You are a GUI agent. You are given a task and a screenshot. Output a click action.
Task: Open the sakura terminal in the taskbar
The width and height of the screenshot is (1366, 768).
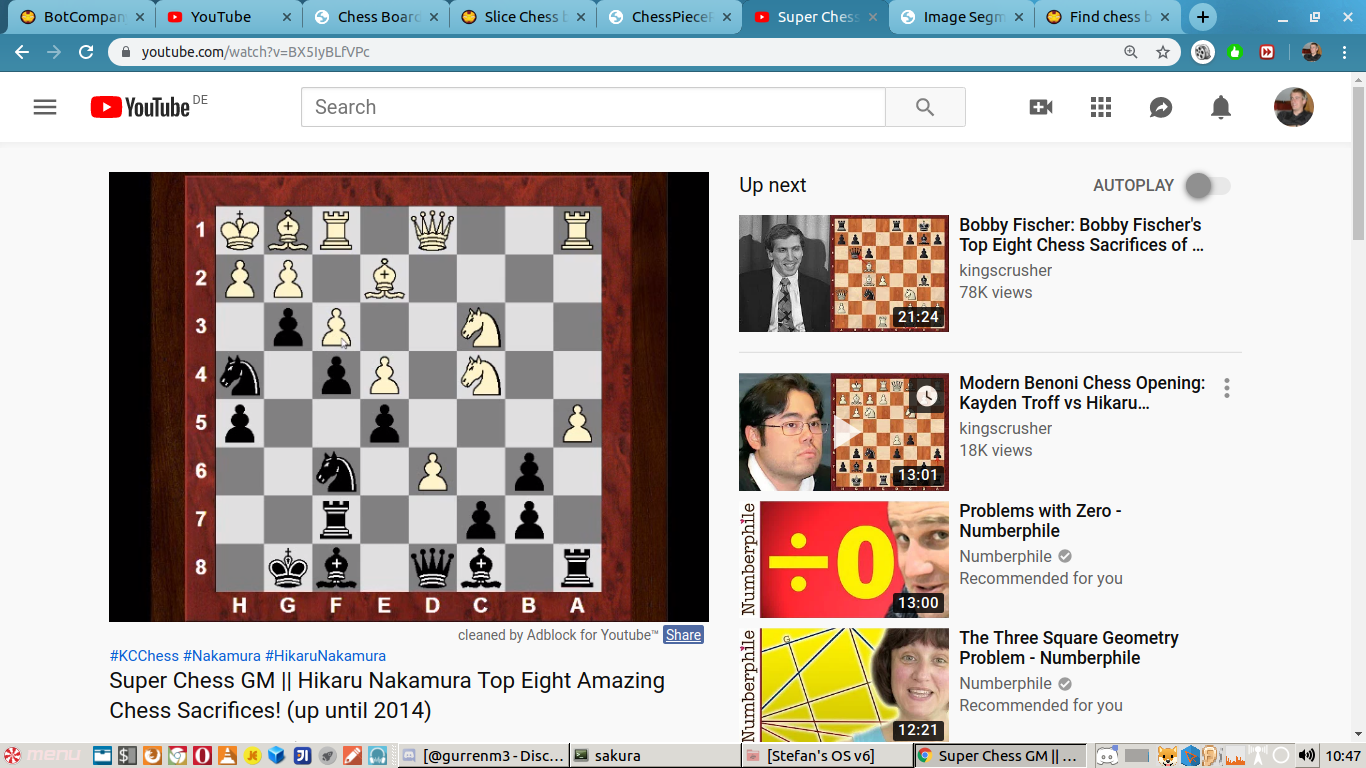tap(616, 756)
